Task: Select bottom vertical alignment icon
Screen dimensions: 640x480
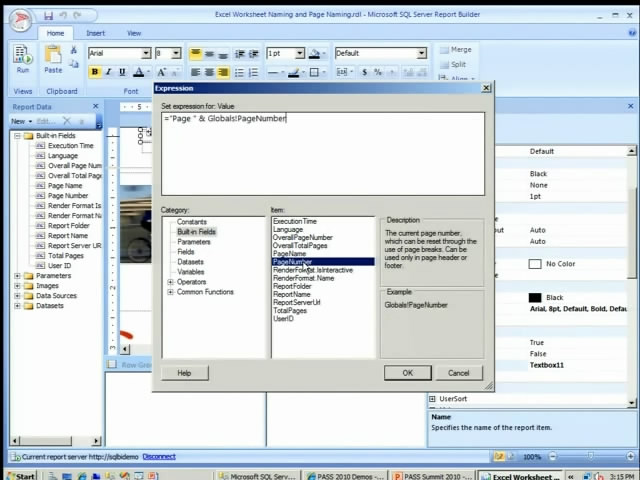Action: [x=223, y=53]
